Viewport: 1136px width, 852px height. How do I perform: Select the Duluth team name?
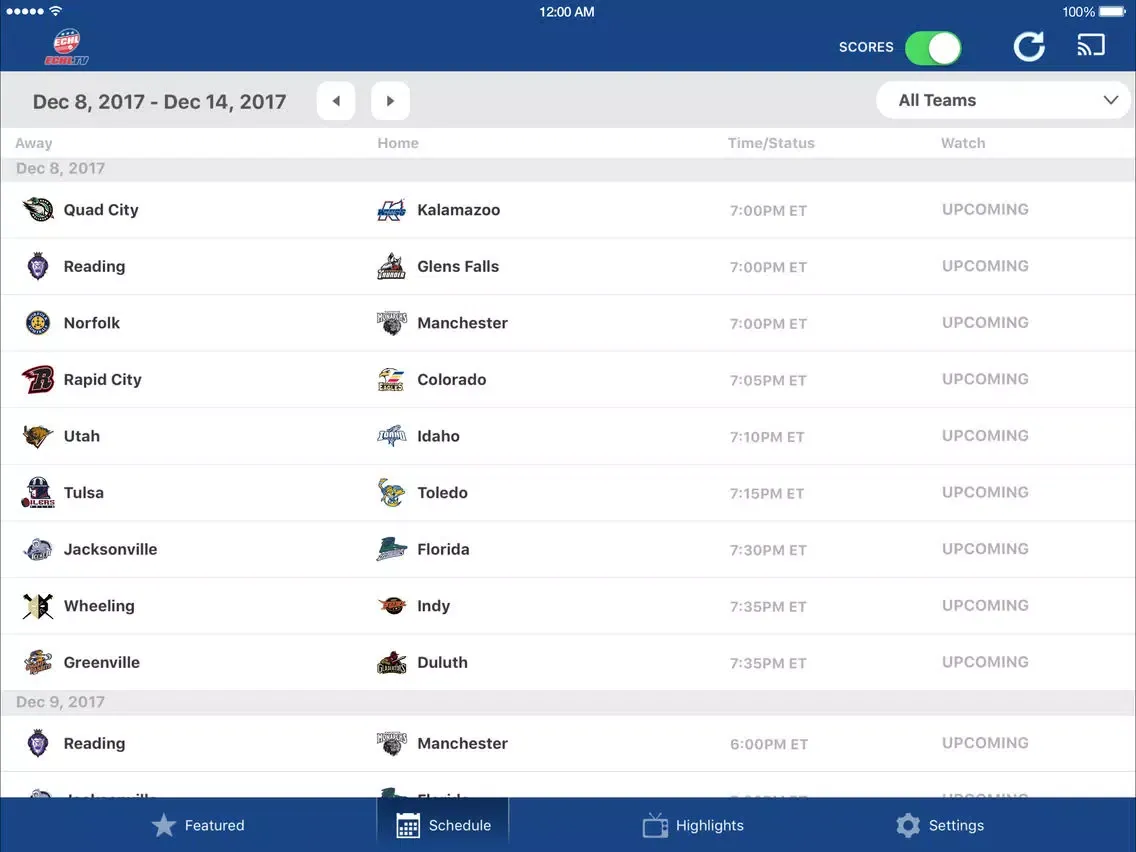pyautogui.click(x=442, y=662)
